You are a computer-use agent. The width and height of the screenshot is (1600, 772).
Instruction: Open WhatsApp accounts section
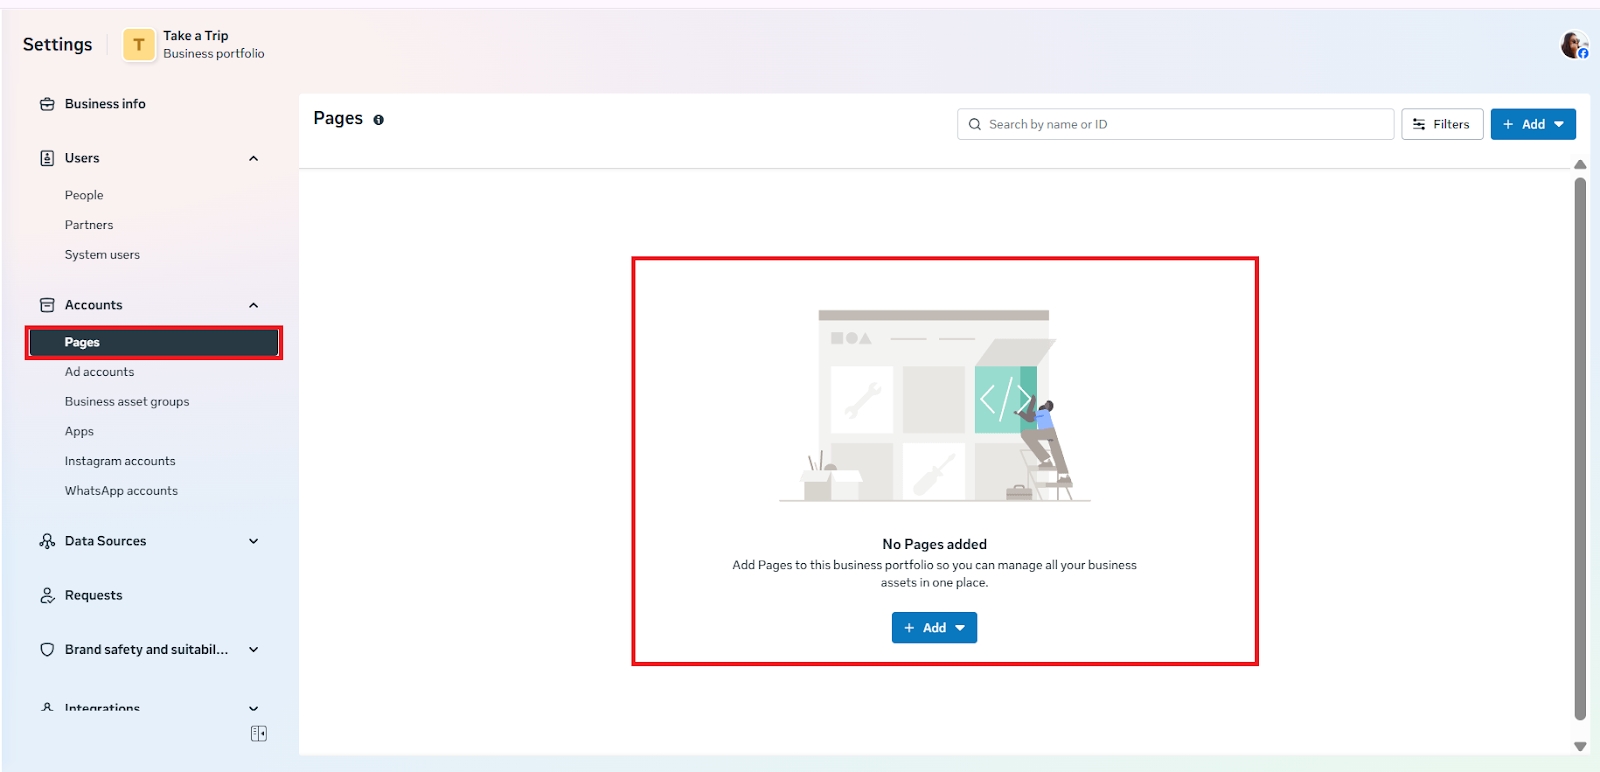click(121, 491)
